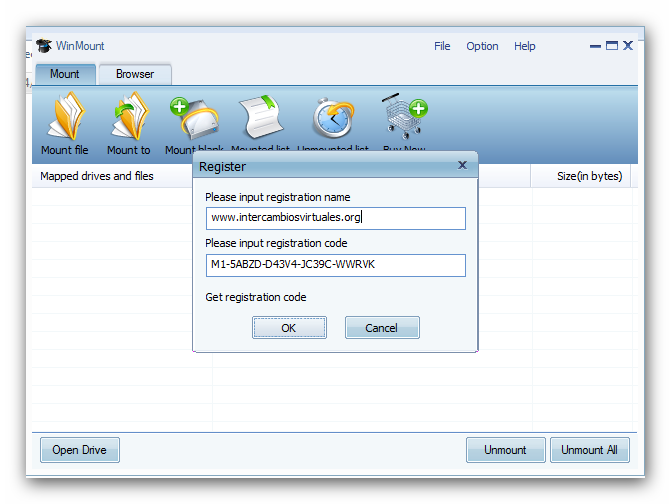The width and height of the screenshot is (671, 504).
Task: Confirm registration with OK button
Action: 289,328
